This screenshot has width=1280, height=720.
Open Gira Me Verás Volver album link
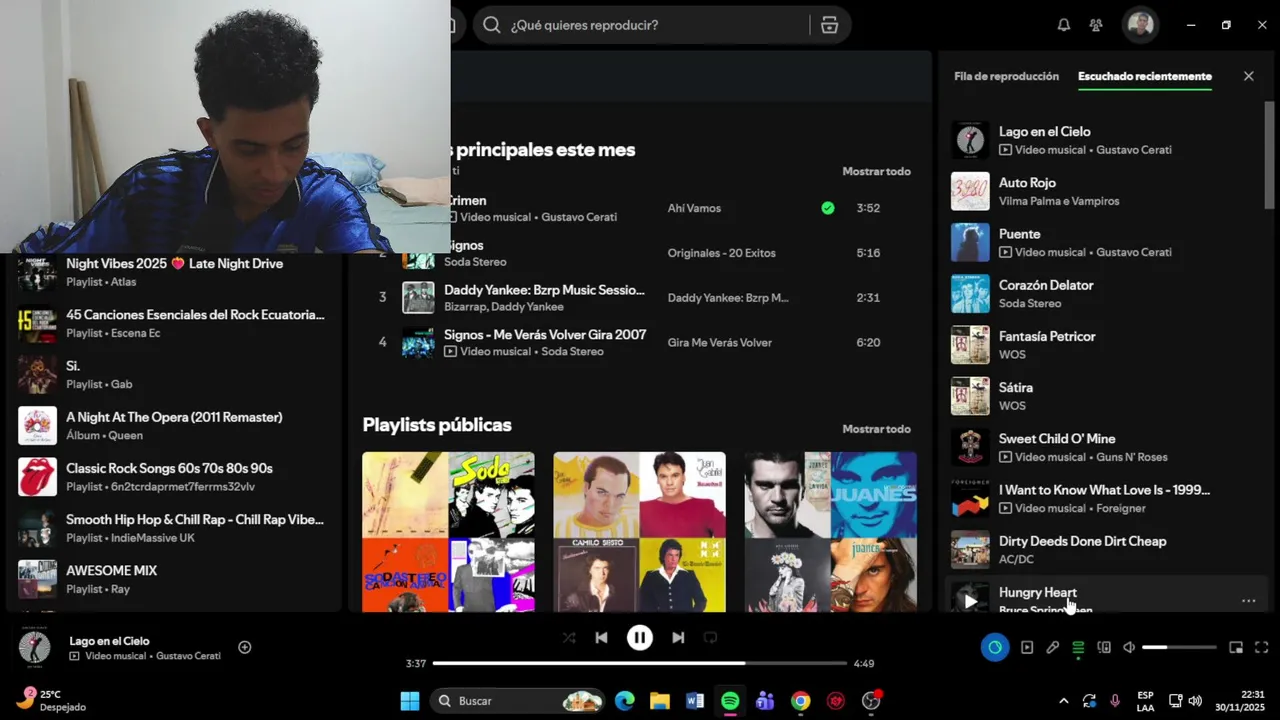(720, 342)
